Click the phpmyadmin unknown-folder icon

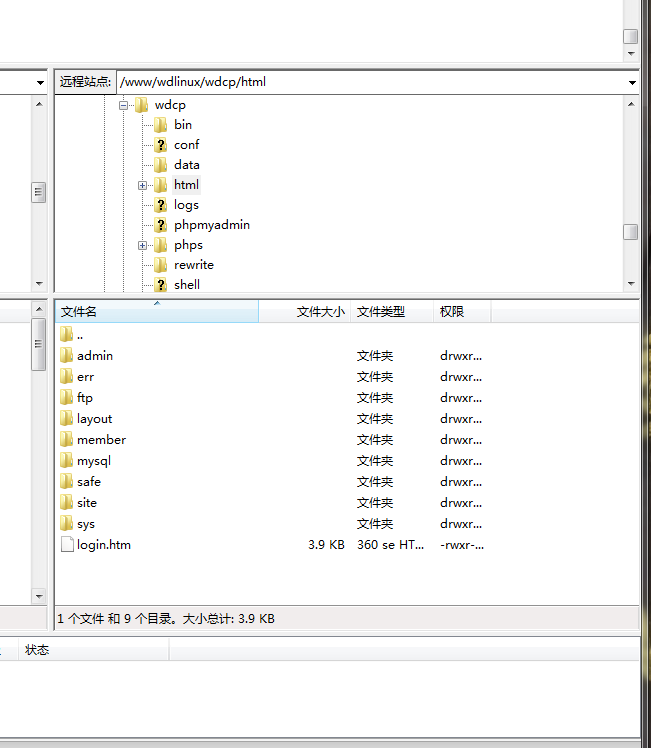tap(161, 225)
